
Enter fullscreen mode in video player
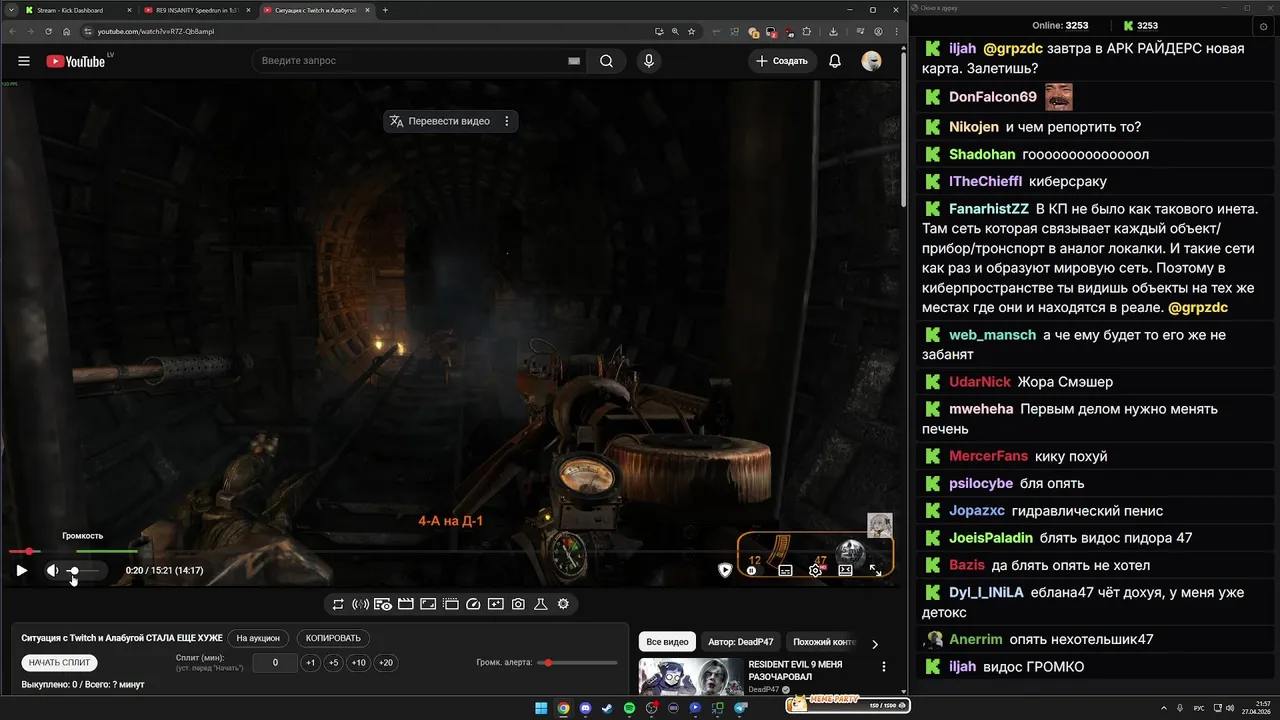pyautogui.click(x=875, y=570)
